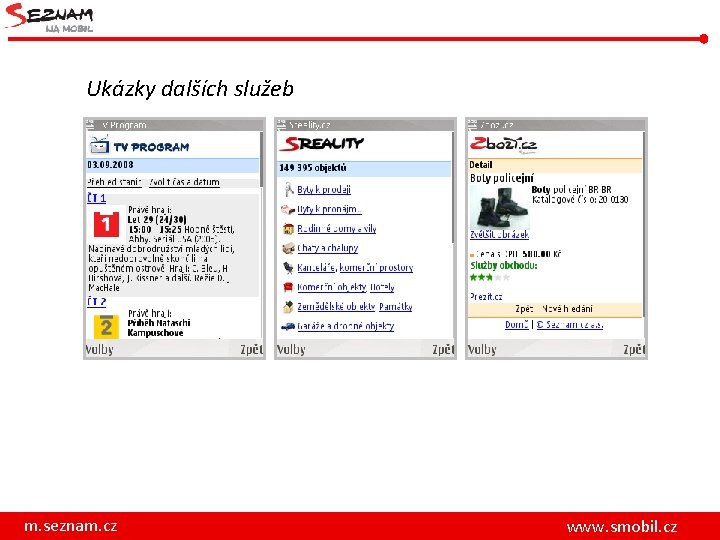
Task: Click © Seznam.cz a.s. link
Action: coord(569,325)
